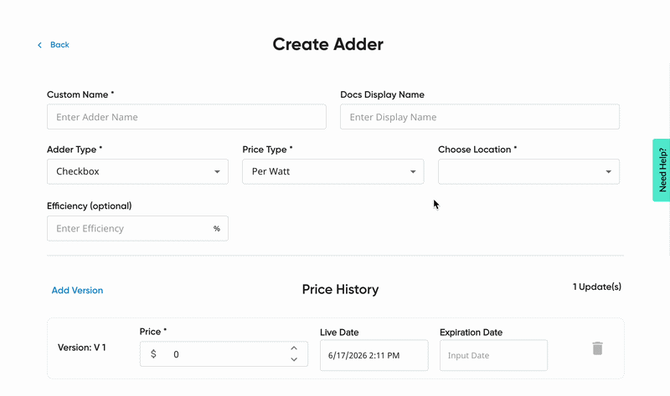This screenshot has height=396, width=670.
Task: Open the Need Help? side tab
Action: point(661,170)
